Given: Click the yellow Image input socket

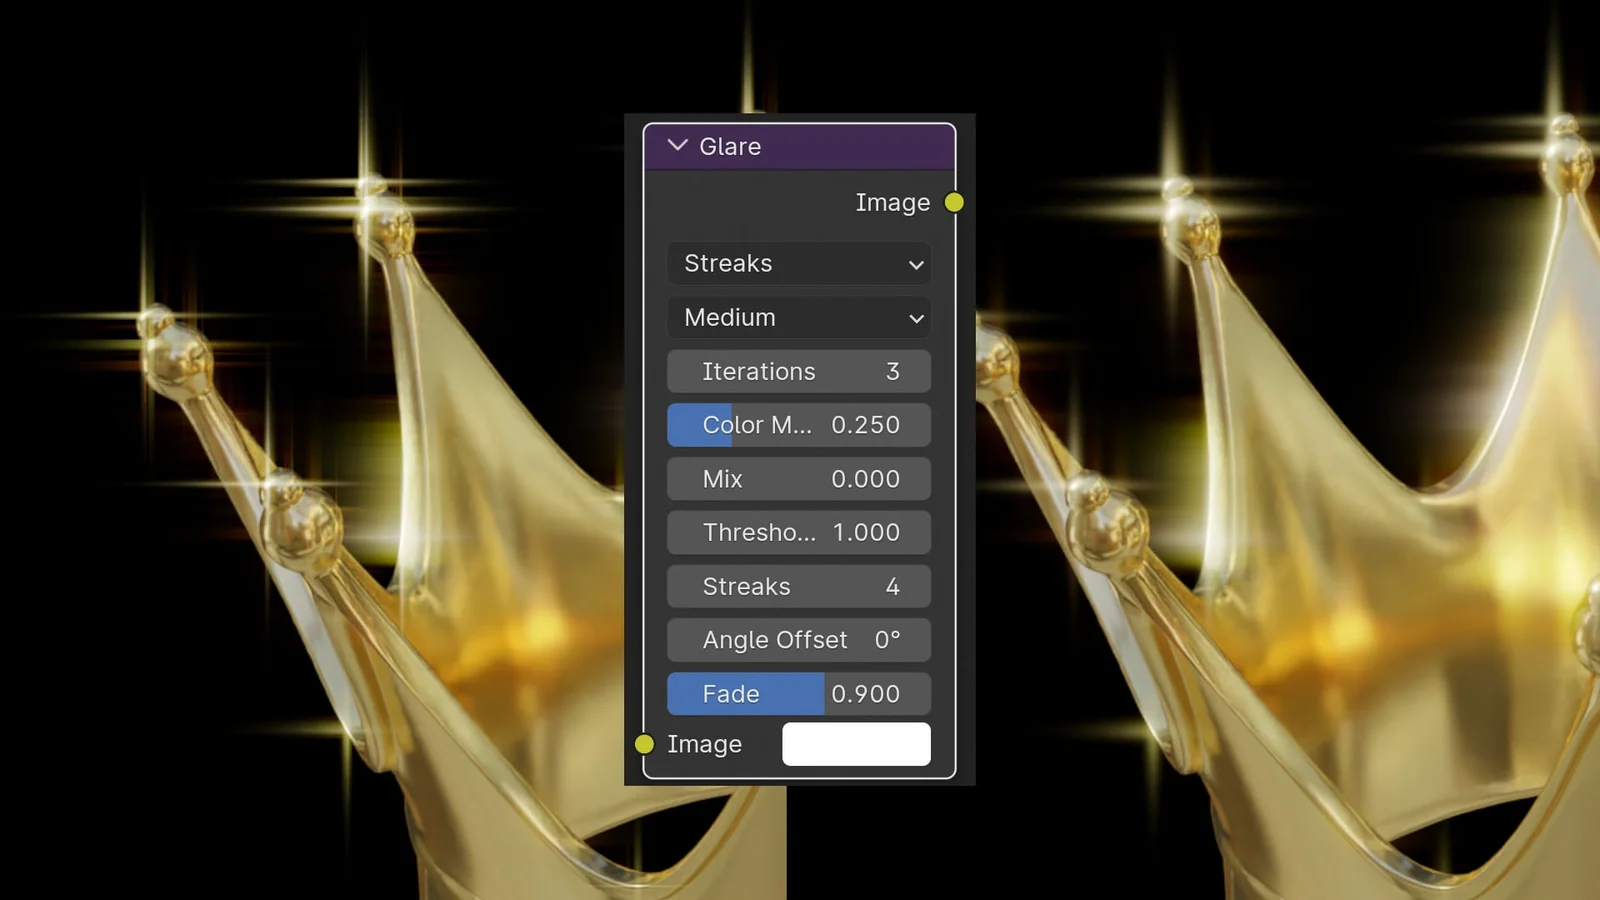Looking at the screenshot, I should 645,744.
